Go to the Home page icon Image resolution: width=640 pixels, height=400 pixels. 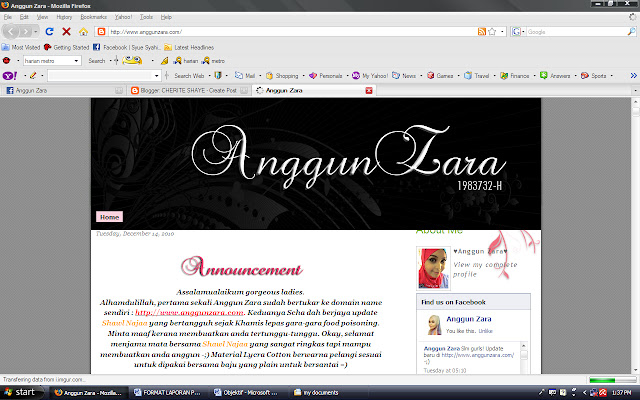83,31
